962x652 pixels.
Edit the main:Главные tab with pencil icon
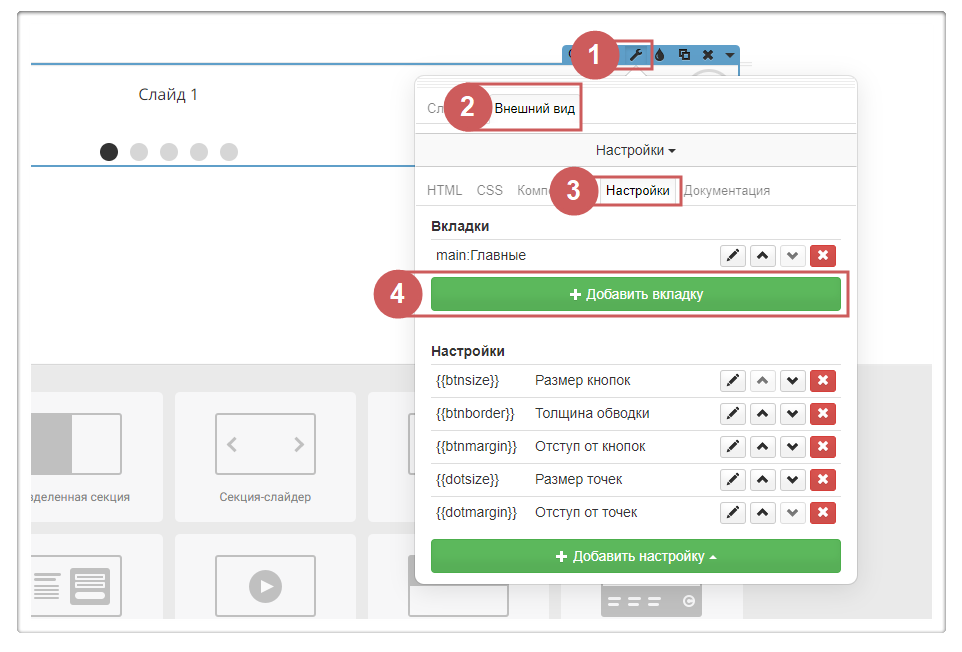[733, 256]
